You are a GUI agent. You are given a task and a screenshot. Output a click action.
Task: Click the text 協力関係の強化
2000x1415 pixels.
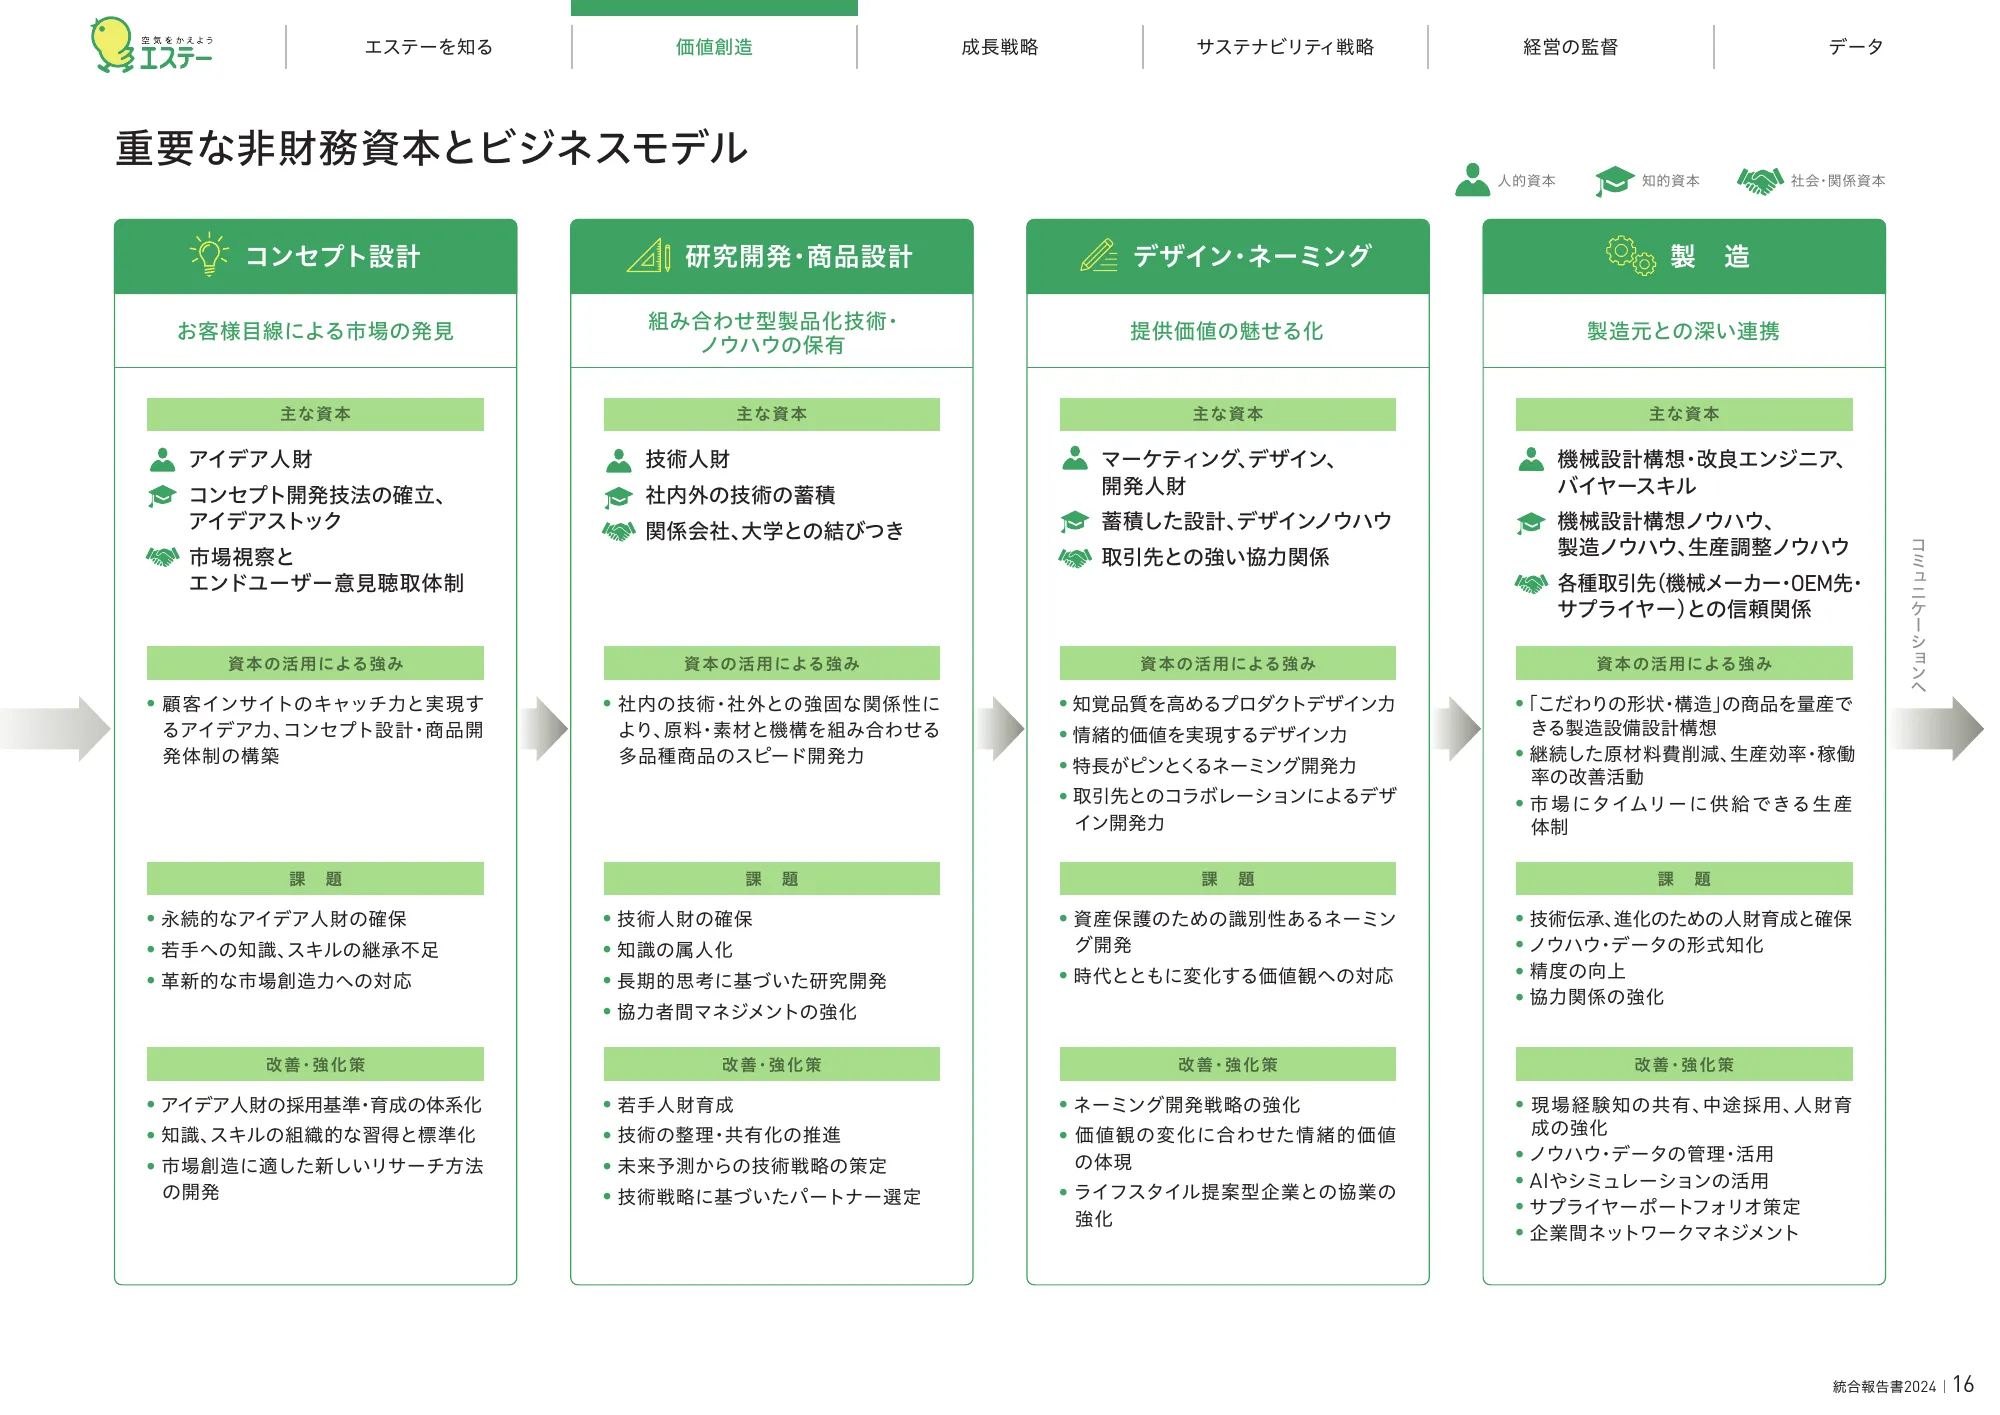[x=1597, y=997]
